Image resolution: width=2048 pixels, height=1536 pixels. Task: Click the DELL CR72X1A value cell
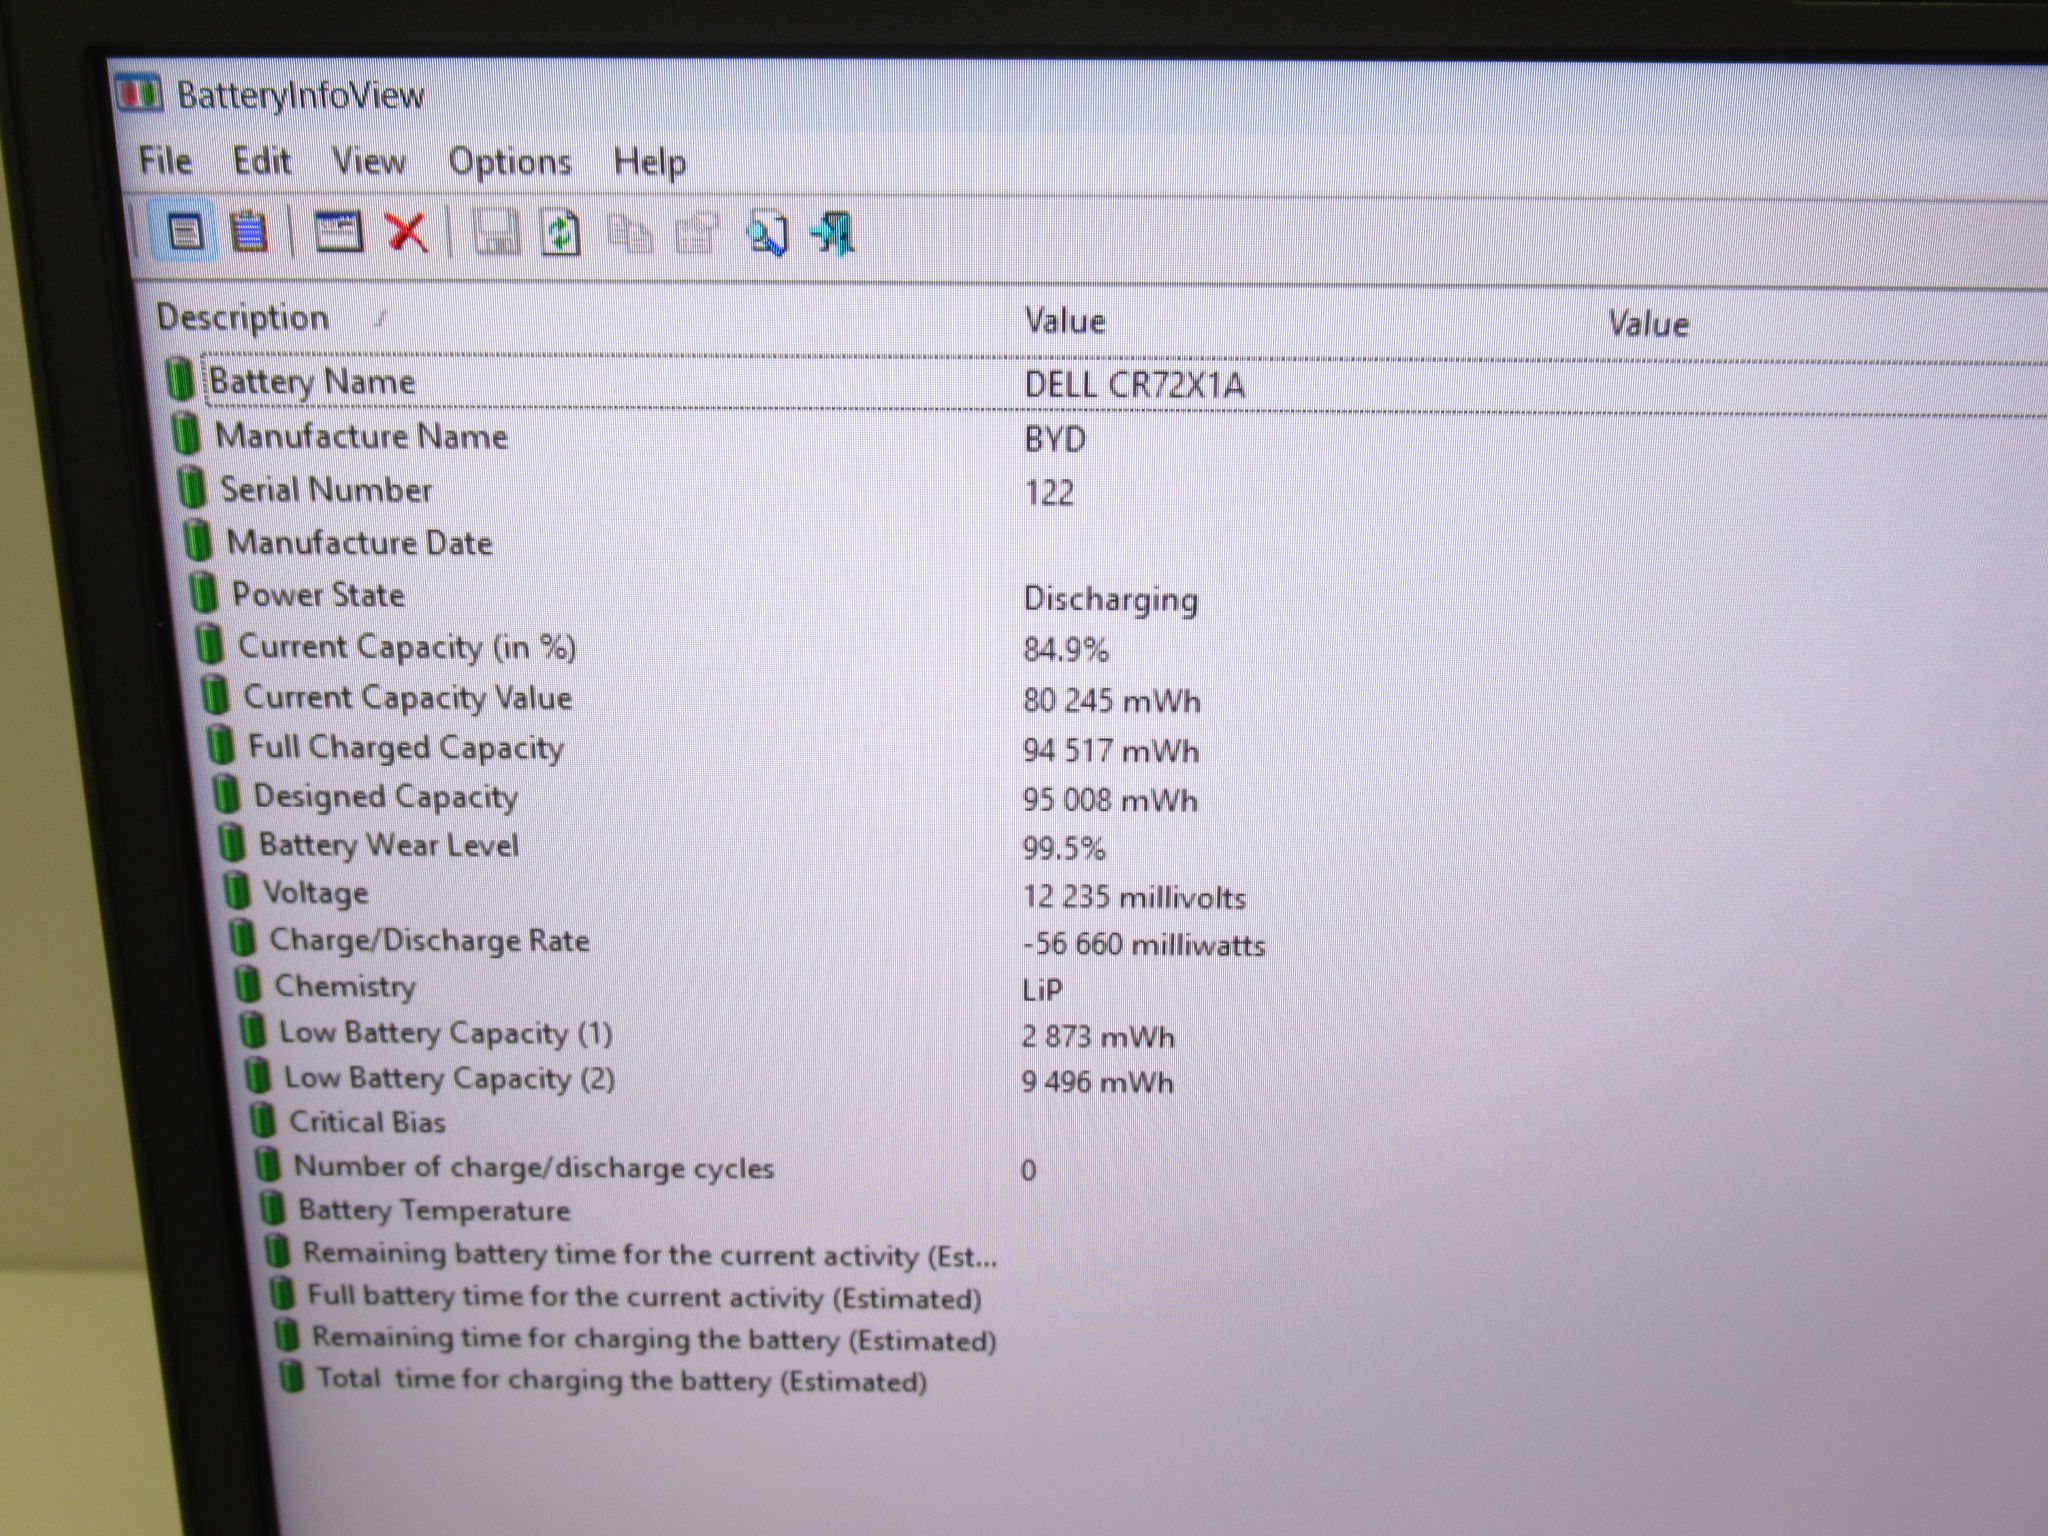[x=1134, y=385]
